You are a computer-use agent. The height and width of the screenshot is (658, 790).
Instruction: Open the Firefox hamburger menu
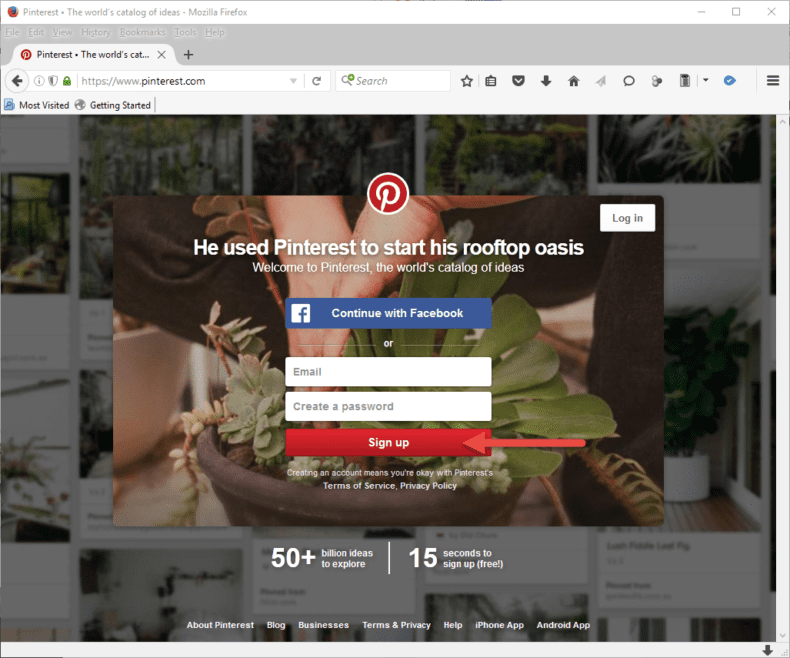click(x=772, y=81)
